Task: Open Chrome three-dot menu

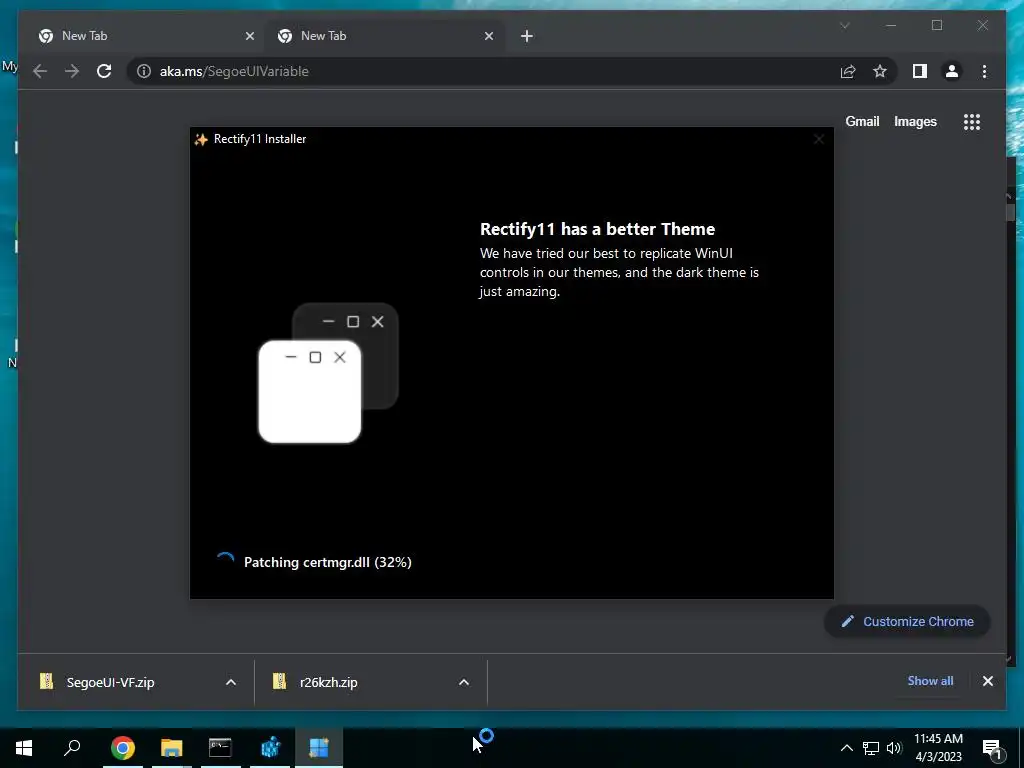Action: point(984,71)
